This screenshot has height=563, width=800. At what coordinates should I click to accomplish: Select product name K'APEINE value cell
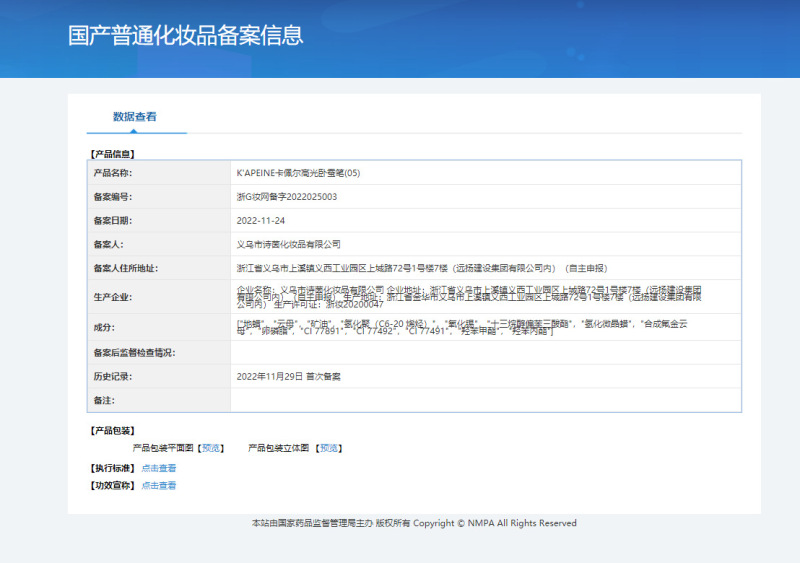tap(297, 173)
